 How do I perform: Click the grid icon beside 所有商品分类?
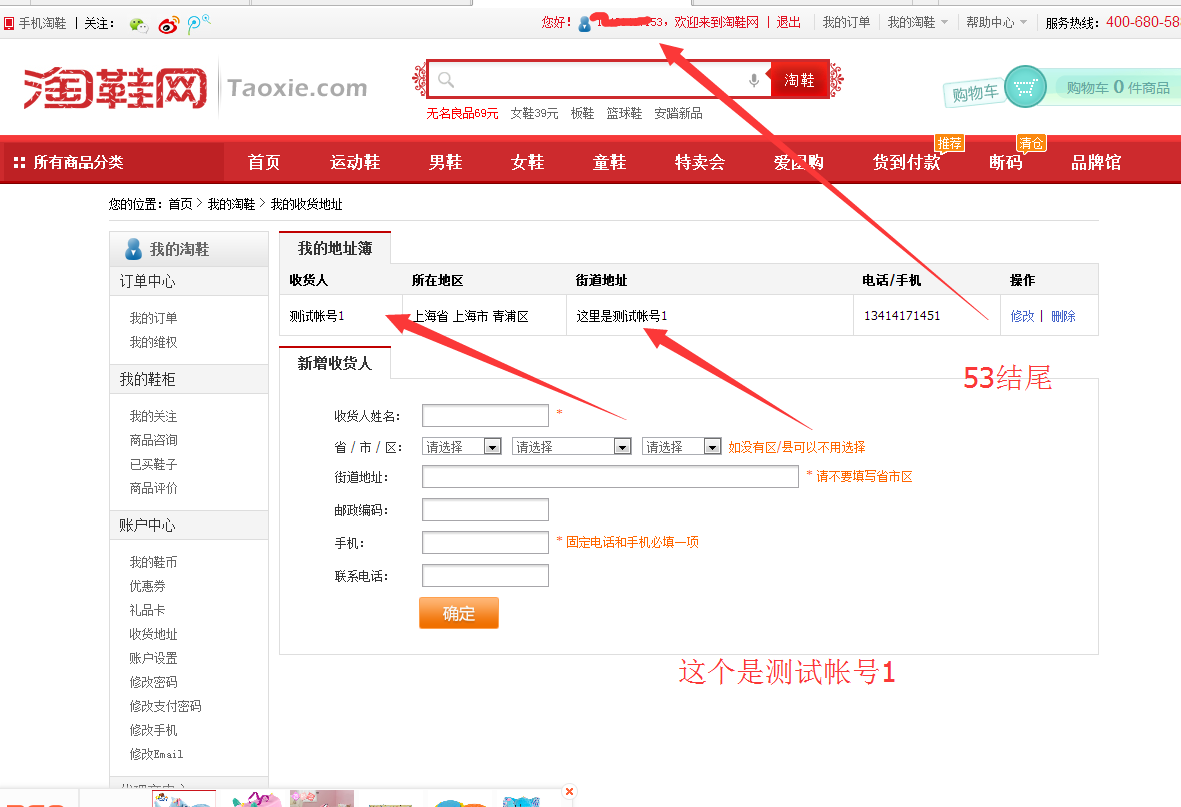[20, 162]
